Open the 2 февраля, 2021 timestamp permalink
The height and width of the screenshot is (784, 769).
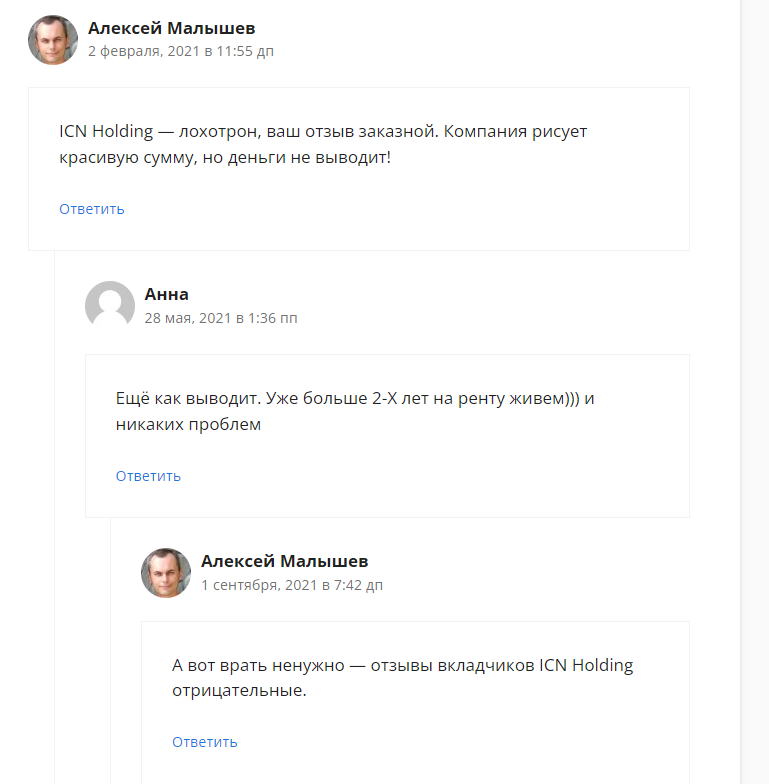180,51
